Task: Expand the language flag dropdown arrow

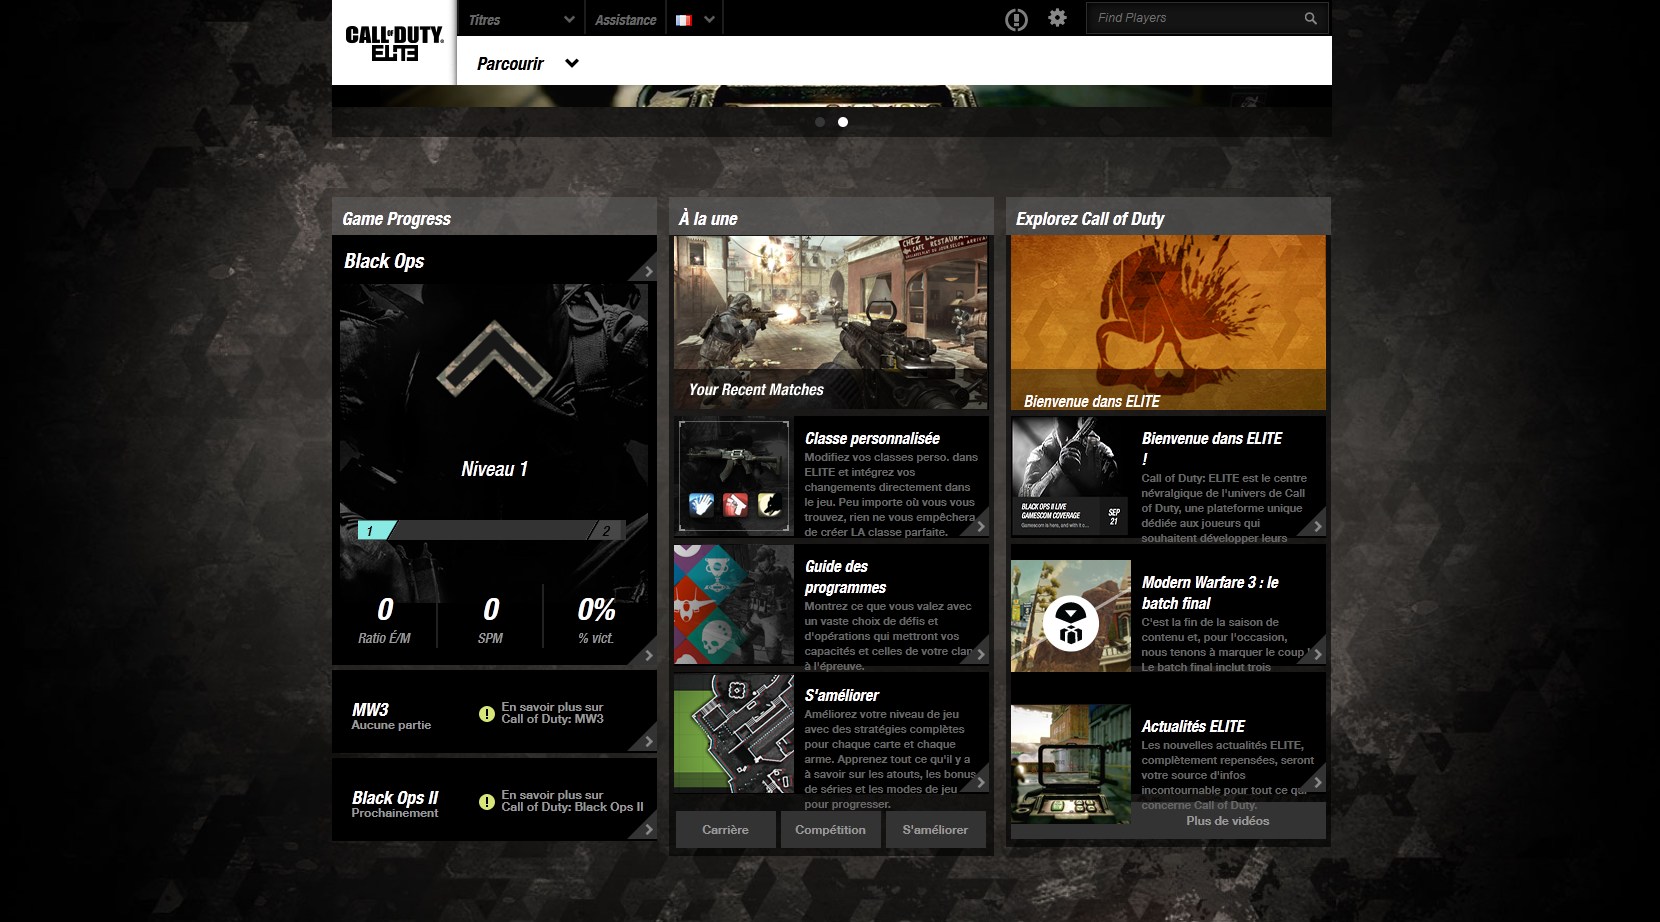Action: pyautogui.click(x=709, y=19)
